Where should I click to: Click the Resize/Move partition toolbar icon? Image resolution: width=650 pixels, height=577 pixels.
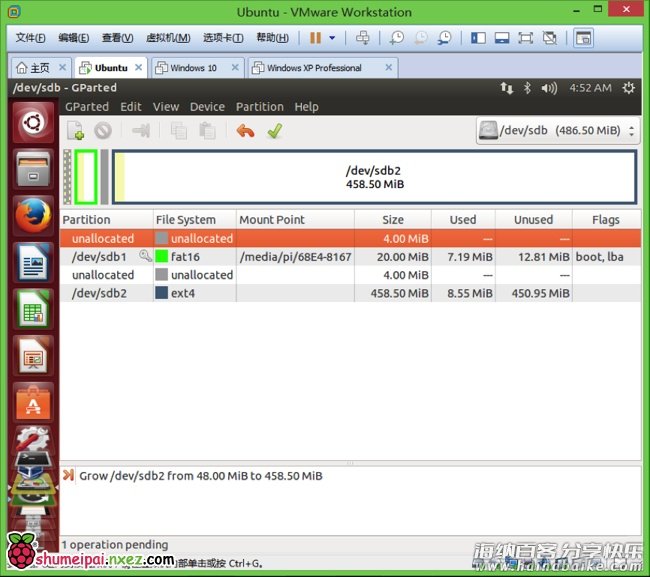click(141, 131)
